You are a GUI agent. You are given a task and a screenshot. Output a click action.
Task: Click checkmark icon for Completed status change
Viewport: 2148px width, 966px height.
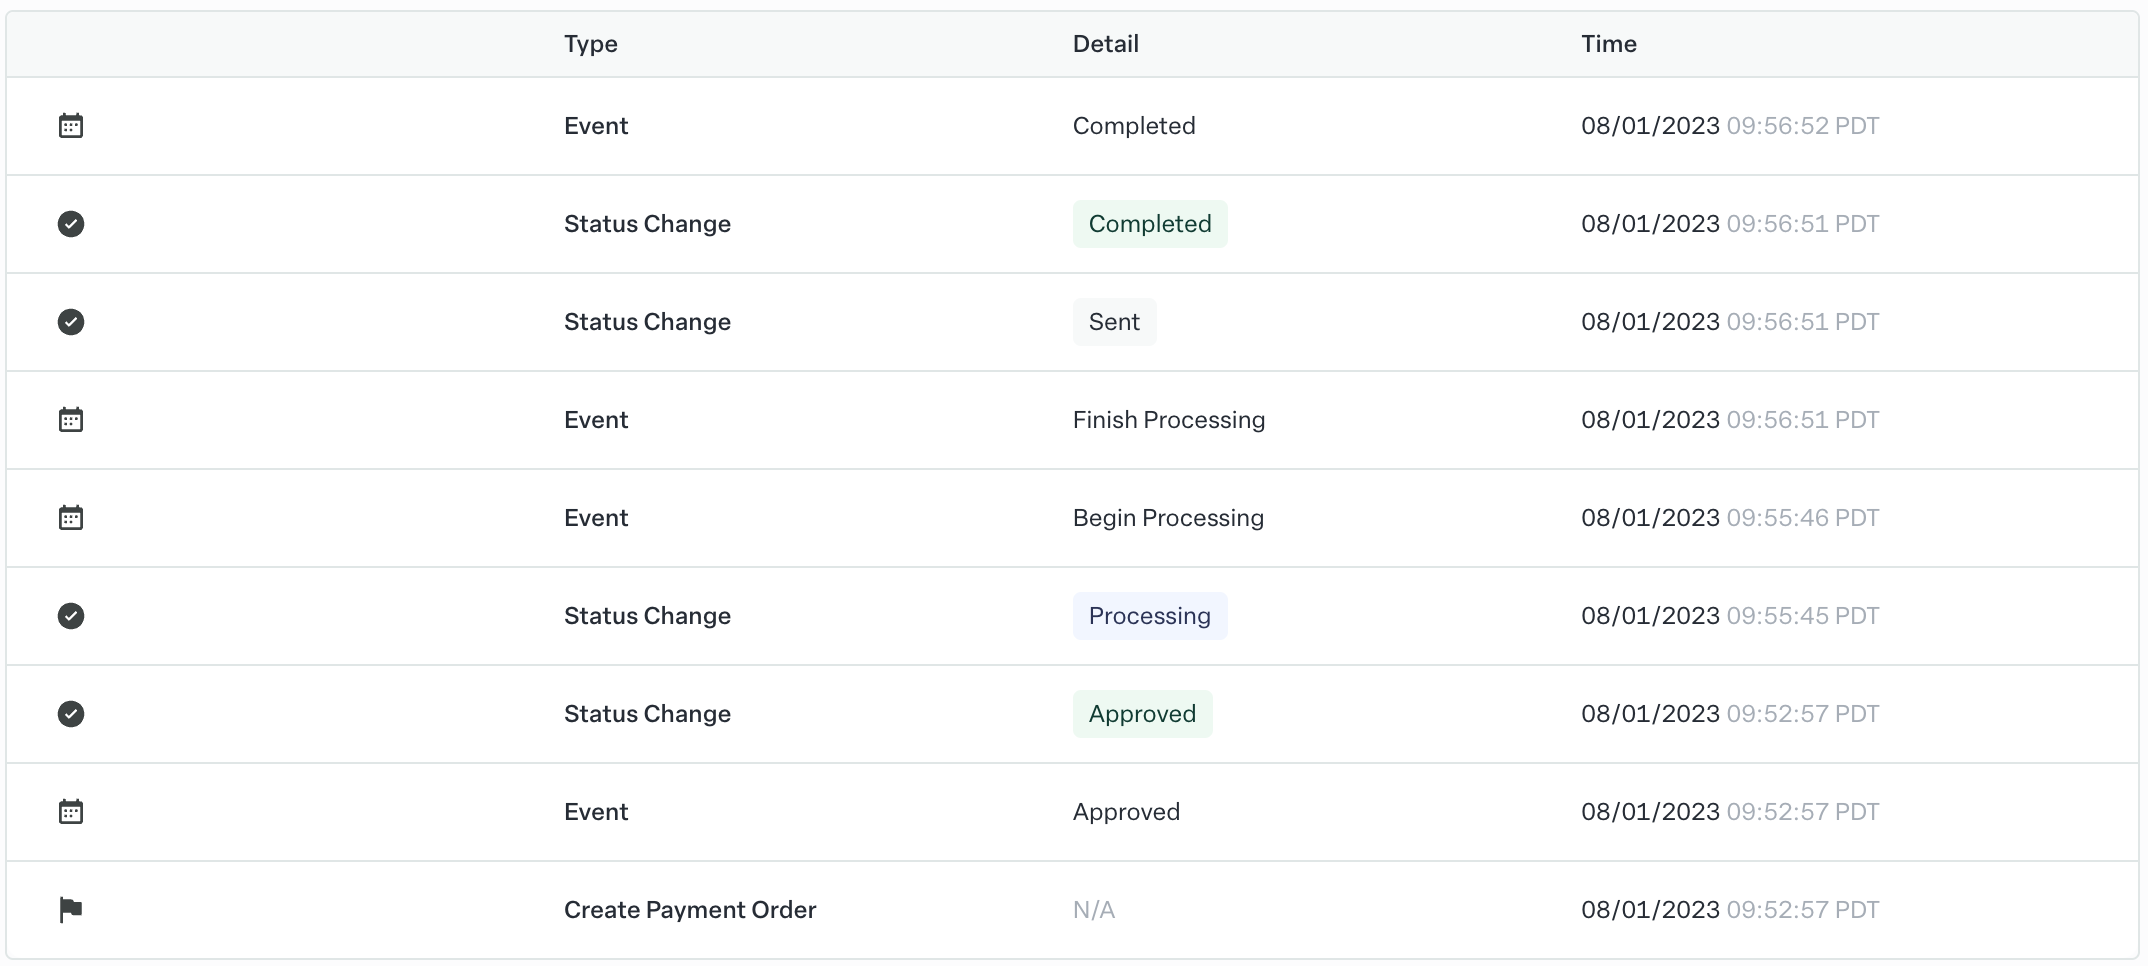(71, 224)
